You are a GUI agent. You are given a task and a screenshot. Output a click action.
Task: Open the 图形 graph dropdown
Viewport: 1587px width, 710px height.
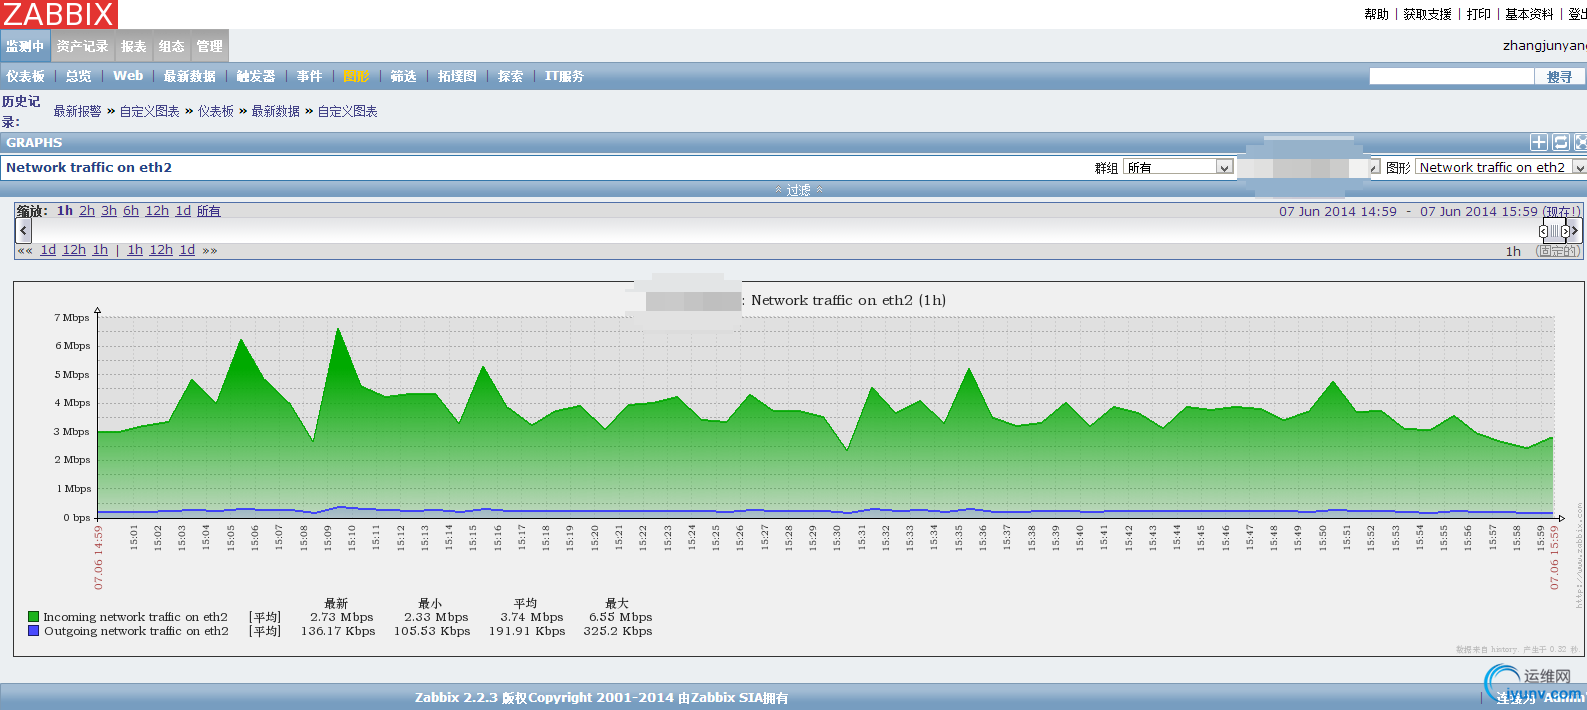(x=1499, y=168)
